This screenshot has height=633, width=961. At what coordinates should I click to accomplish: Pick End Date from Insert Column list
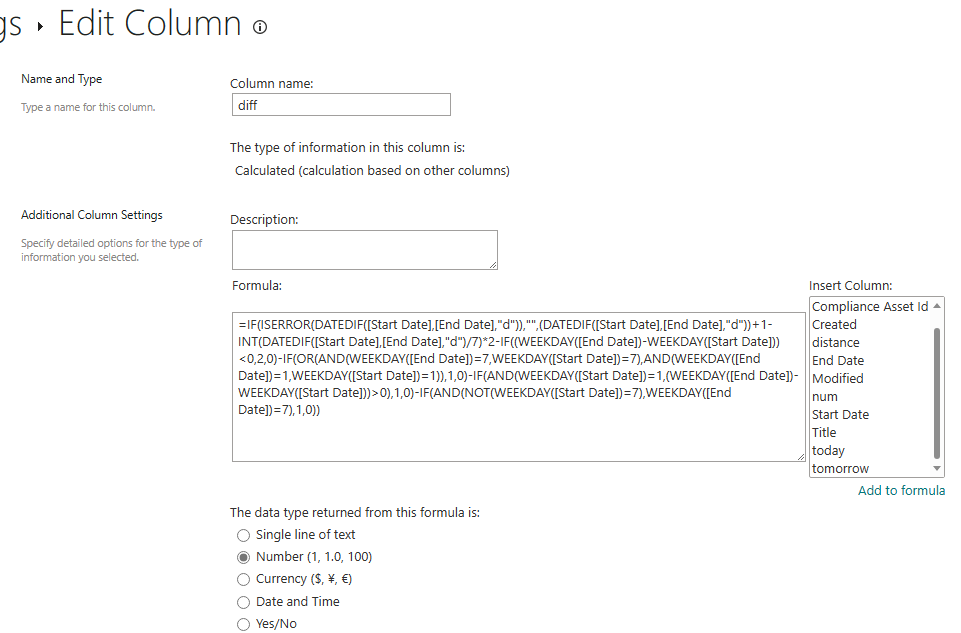click(x=870, y=360)
